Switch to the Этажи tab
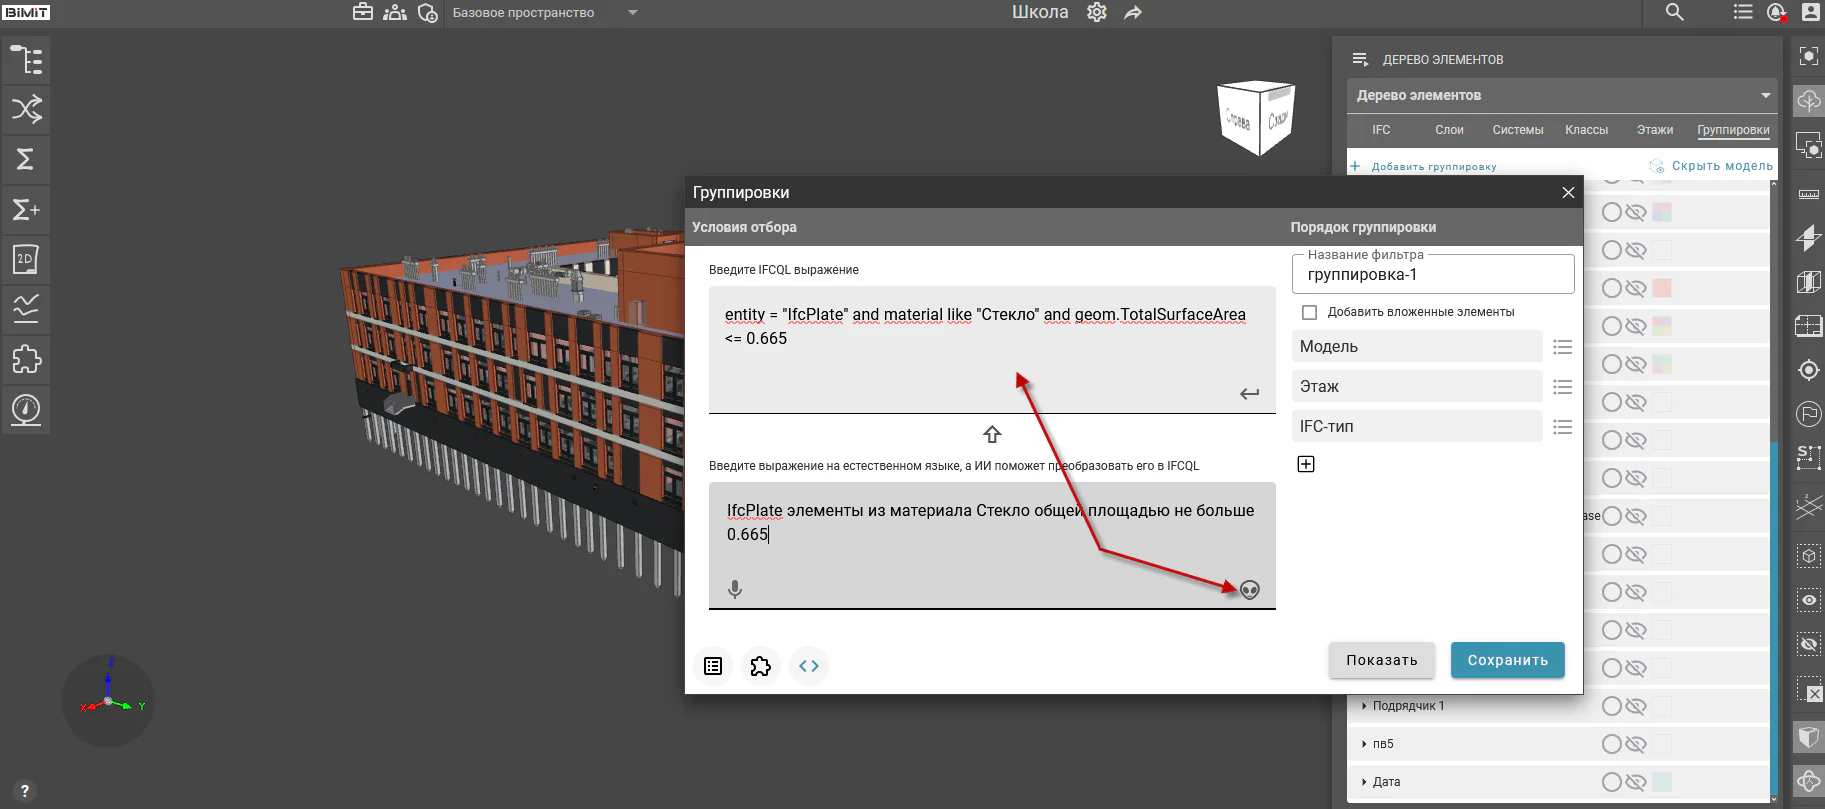Viewport: 1825px width, 809px height. click(x=1655, y=130)
